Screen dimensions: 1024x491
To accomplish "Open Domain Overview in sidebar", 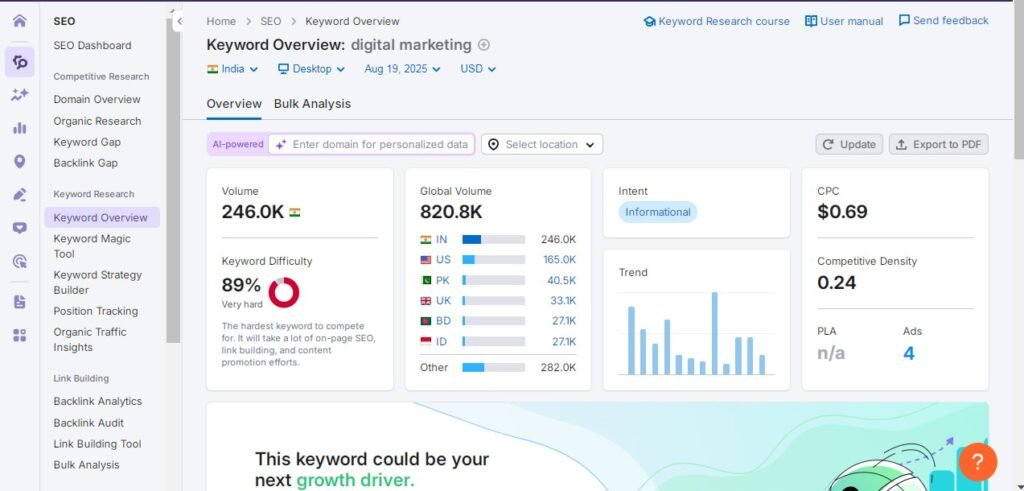I will (x=97, y=99).
